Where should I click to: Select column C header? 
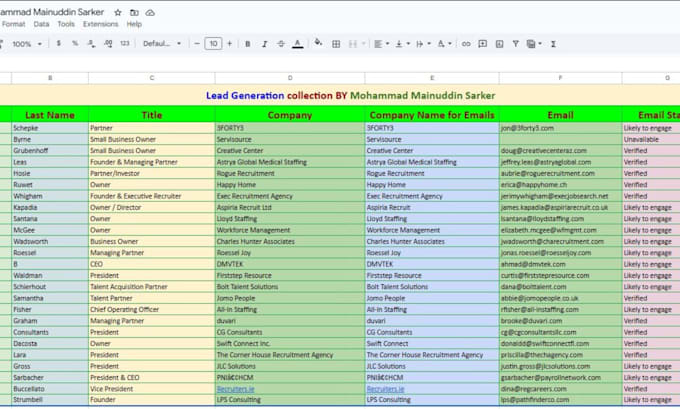coord(151,78)
